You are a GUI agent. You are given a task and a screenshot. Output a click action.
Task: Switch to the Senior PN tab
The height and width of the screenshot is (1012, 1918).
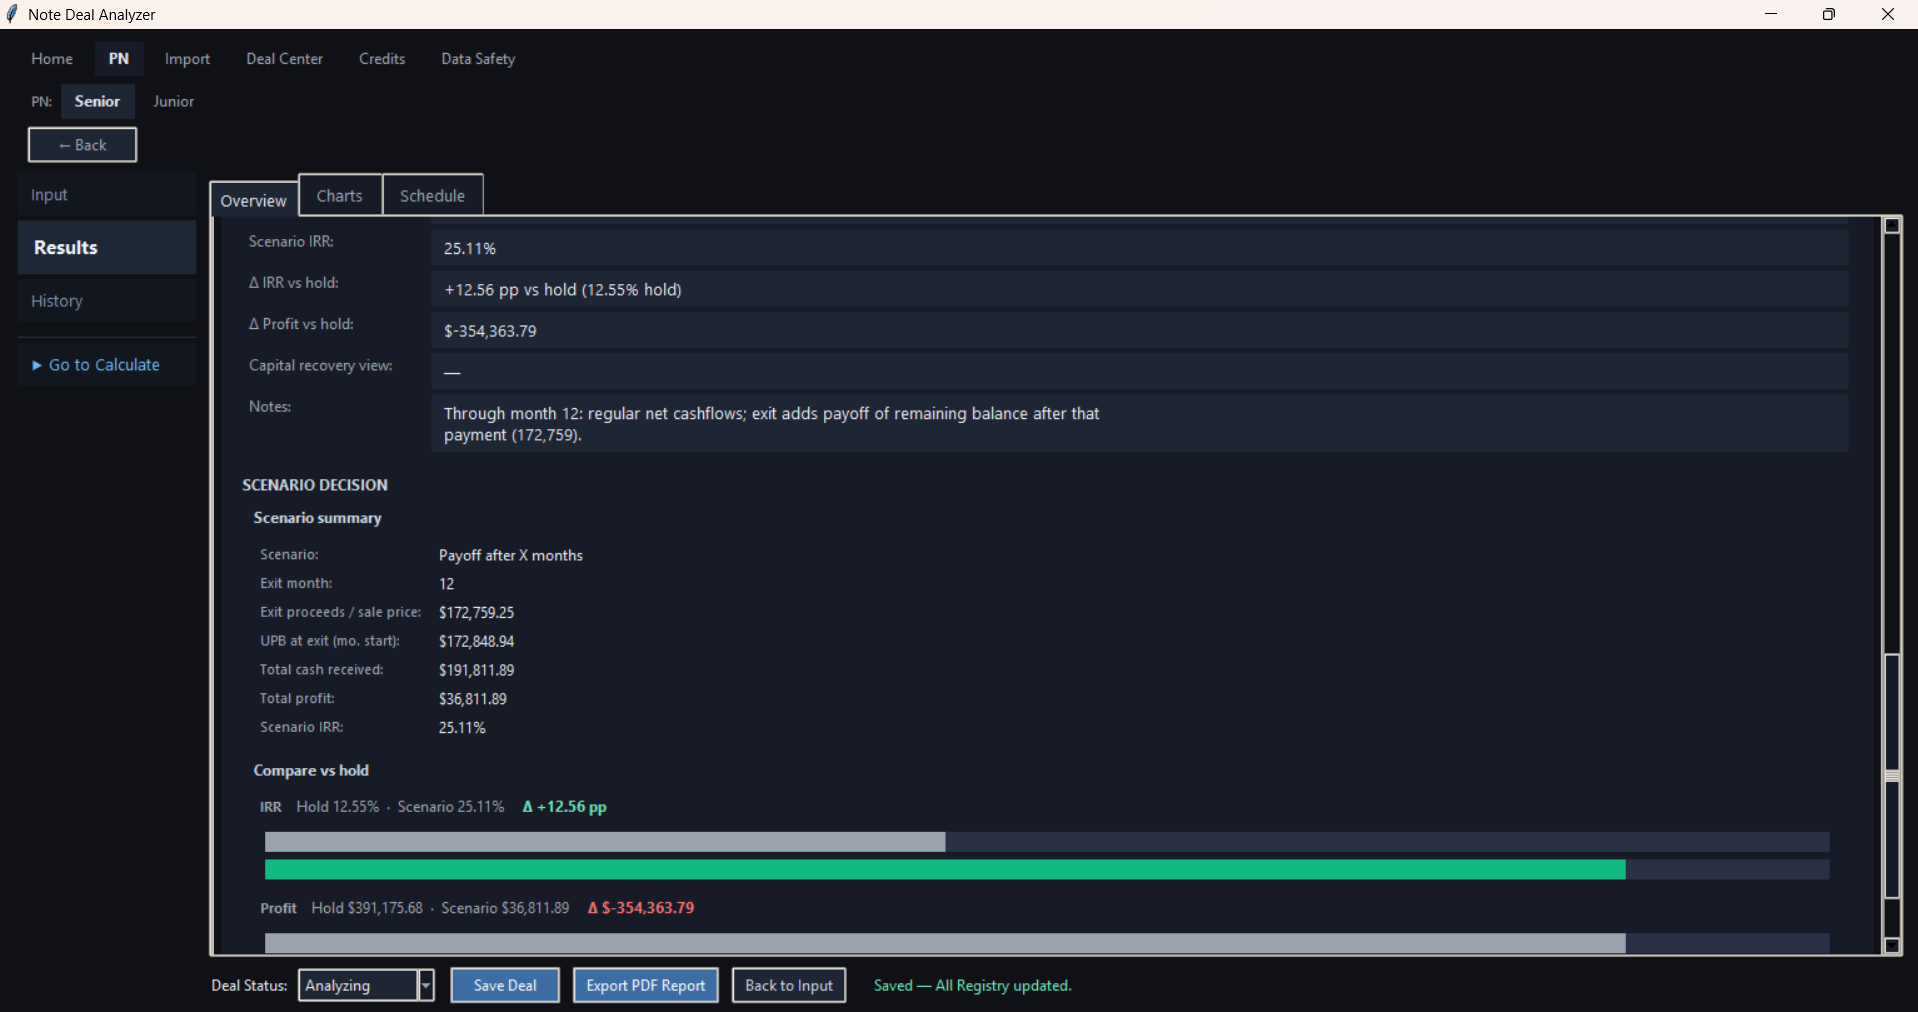[x=97, y=101]
